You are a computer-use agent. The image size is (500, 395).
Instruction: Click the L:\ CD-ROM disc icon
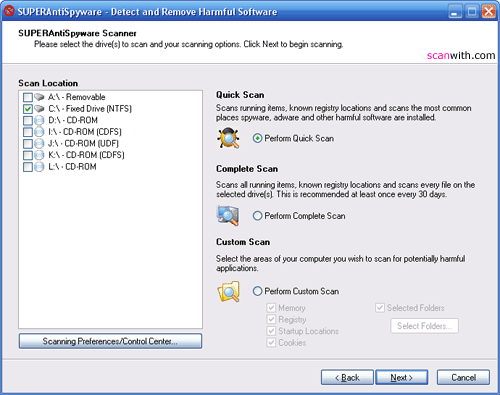39,167
